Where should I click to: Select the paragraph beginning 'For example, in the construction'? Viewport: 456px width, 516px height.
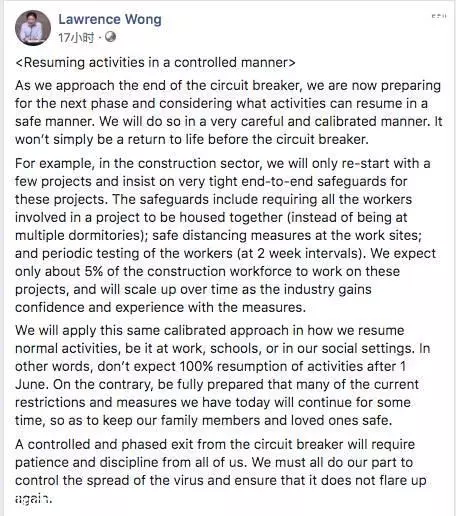pyautogui.click(x=226, y=235)
